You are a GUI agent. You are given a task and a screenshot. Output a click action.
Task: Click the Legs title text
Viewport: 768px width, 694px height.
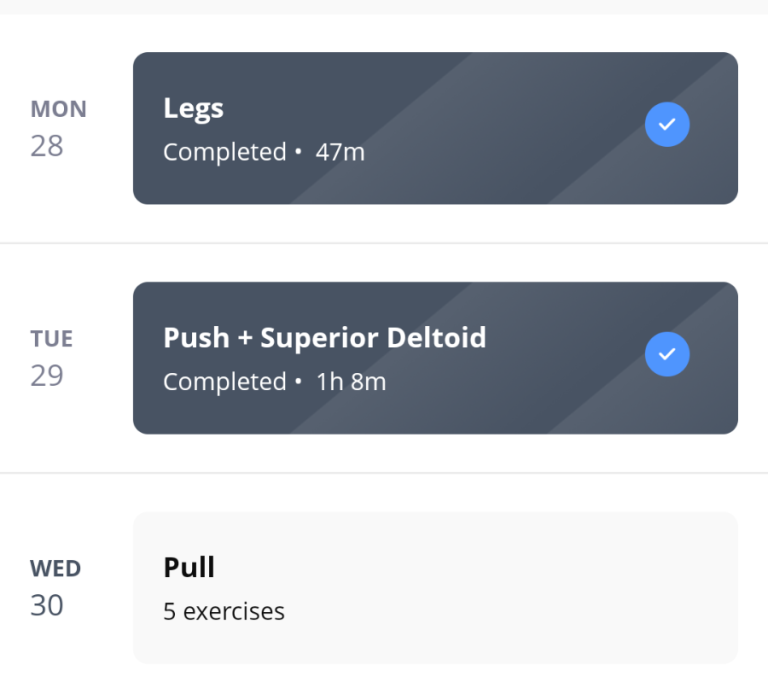193,109
